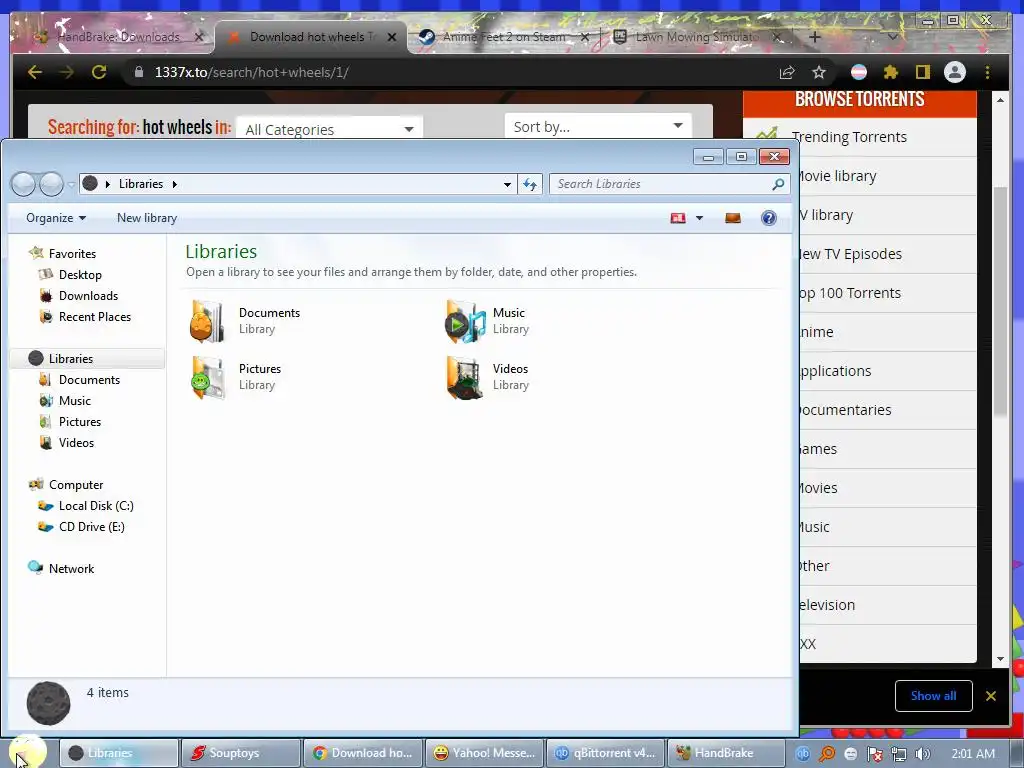Open Top 100 Torrents link
This screenshot has width=1024, height=768.
click(x=850, y=293)
